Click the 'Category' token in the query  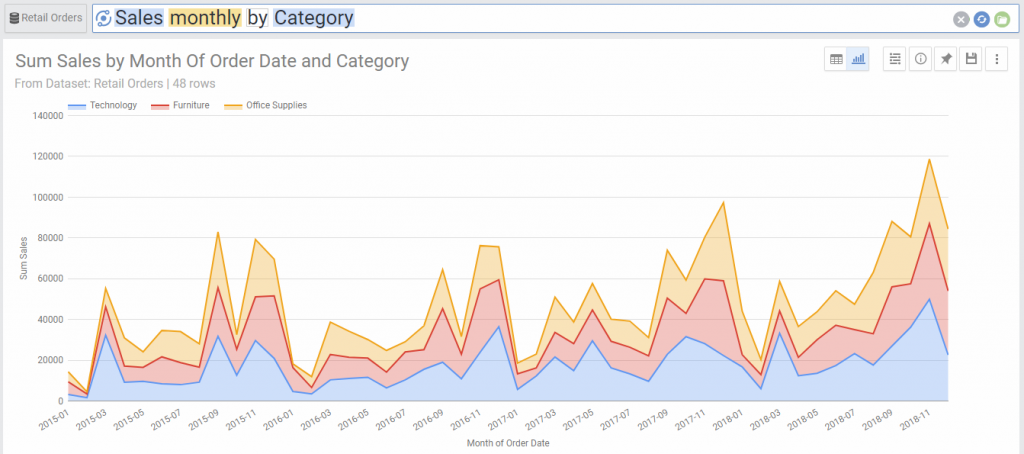[313, 18]
